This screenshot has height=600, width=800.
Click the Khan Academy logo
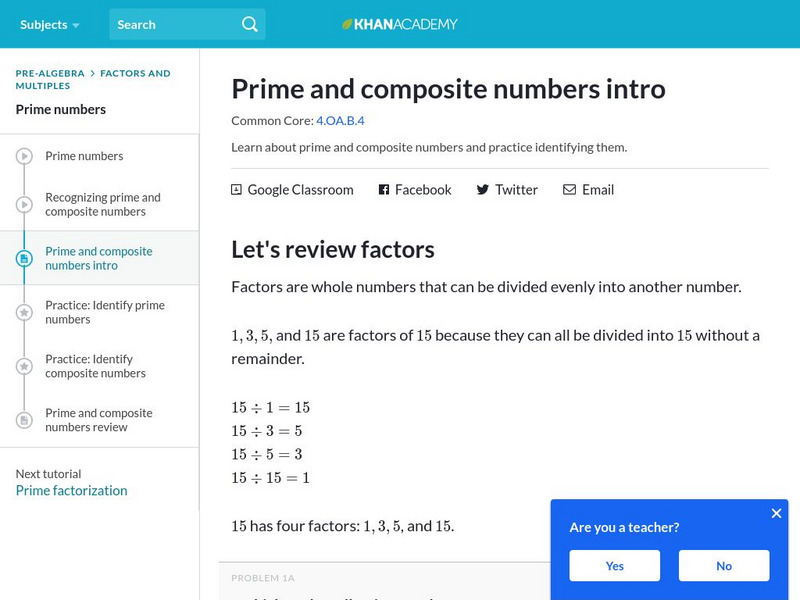point(399,24)
